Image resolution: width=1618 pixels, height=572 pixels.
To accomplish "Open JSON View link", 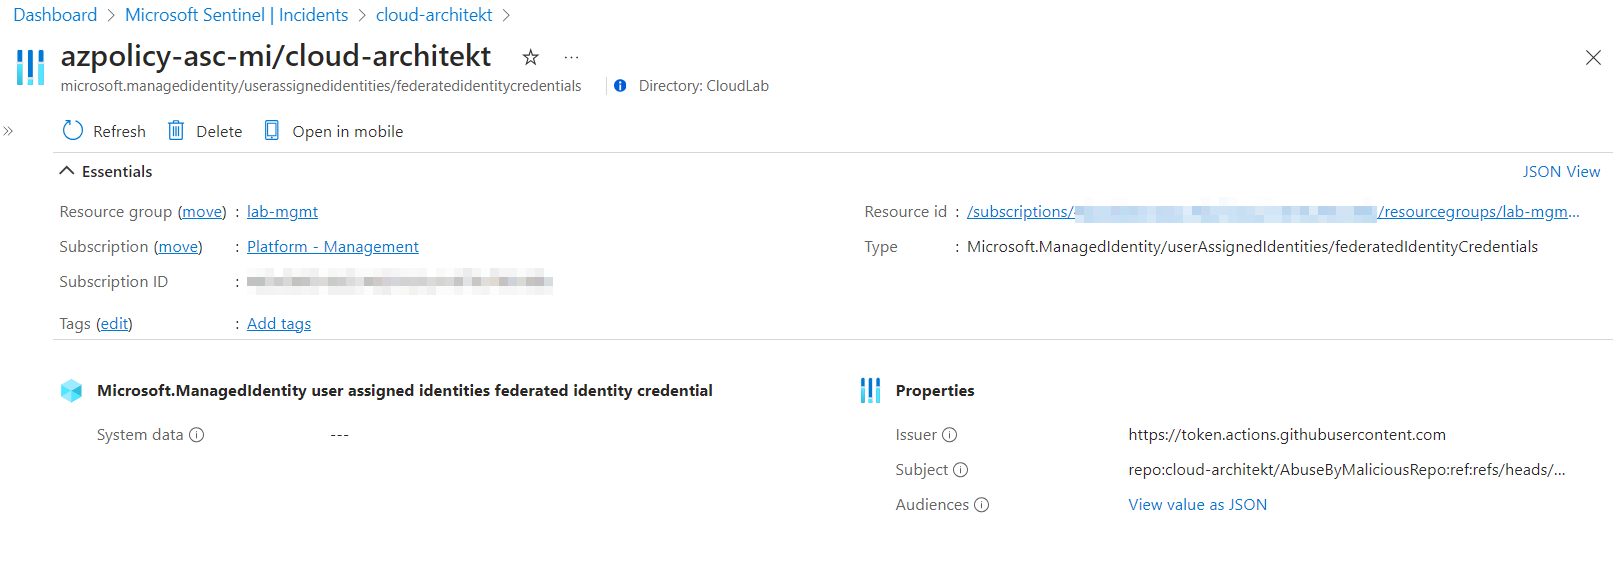I will (1561, 172).
